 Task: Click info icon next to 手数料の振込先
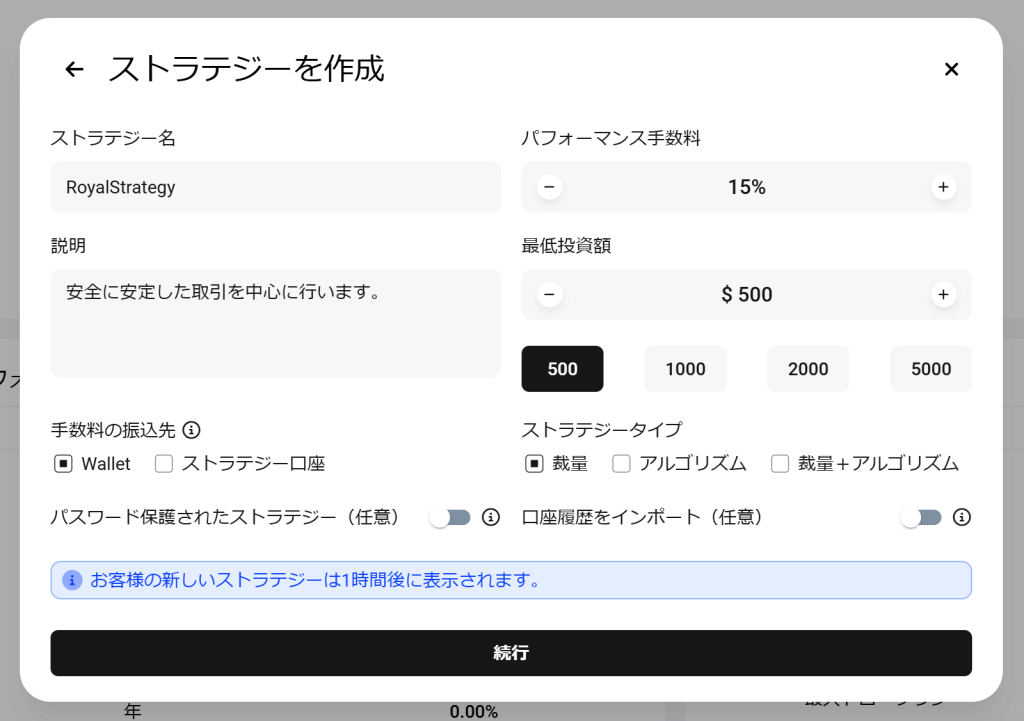click(192, 430)
